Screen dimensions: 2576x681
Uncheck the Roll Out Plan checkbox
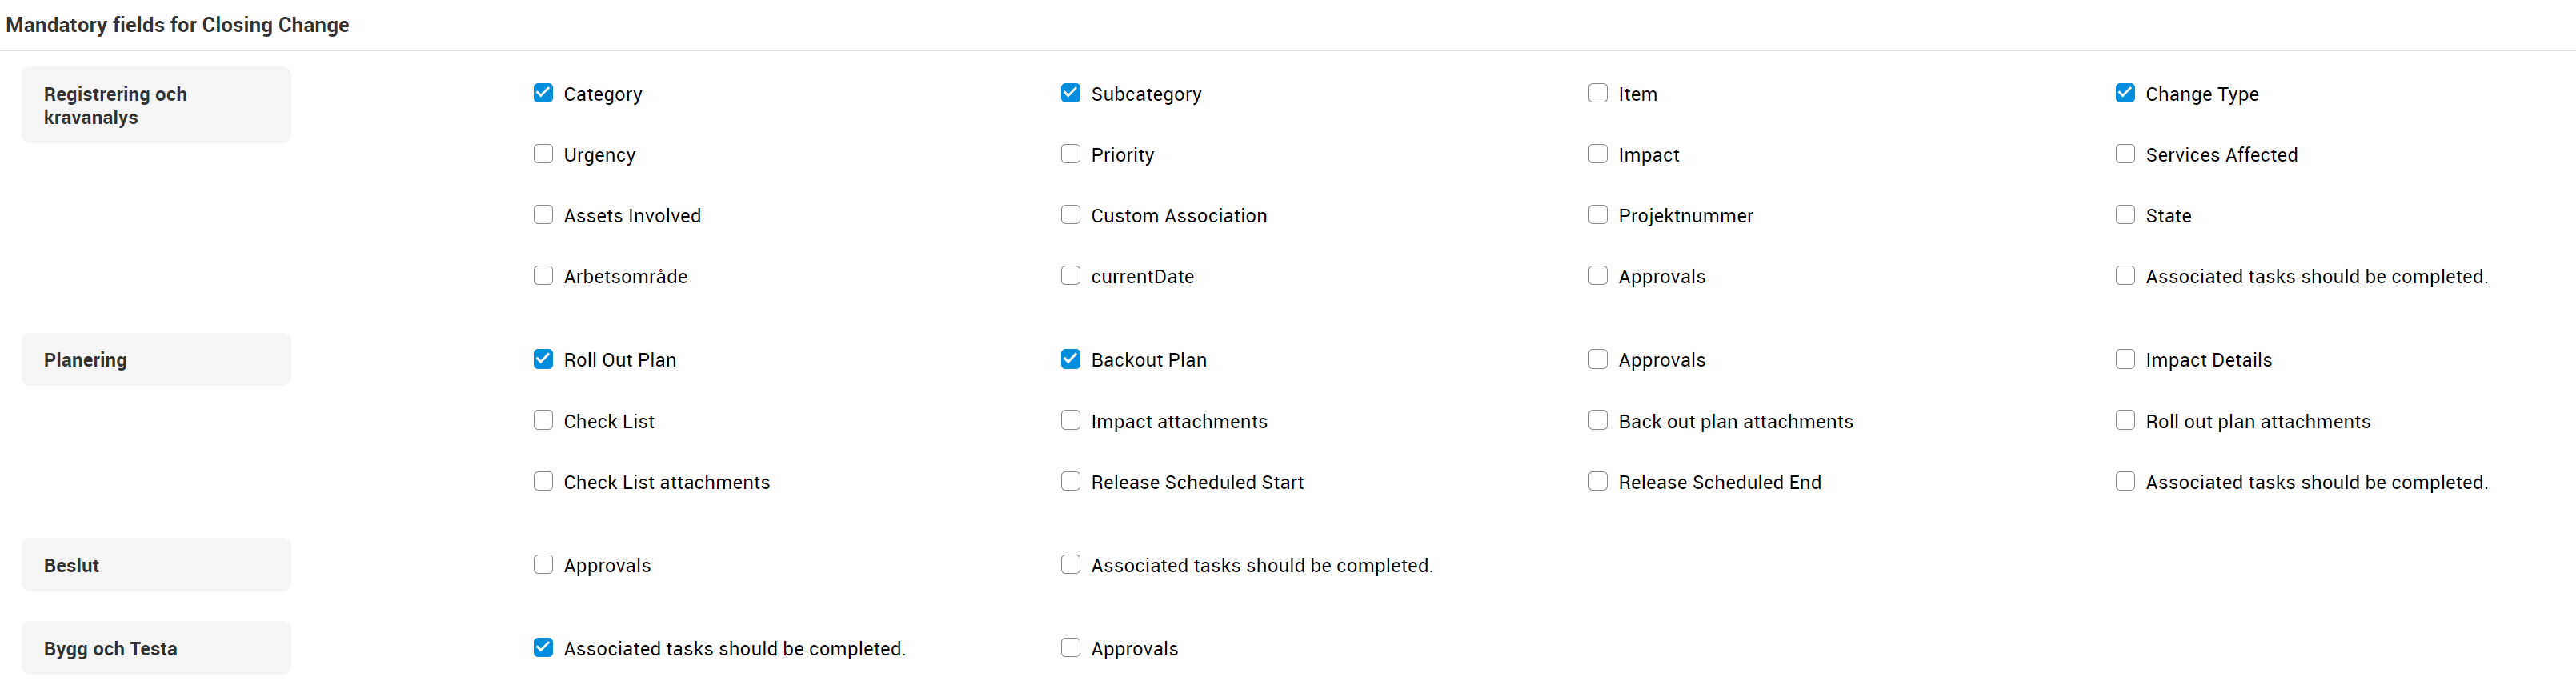click(543, 359)
